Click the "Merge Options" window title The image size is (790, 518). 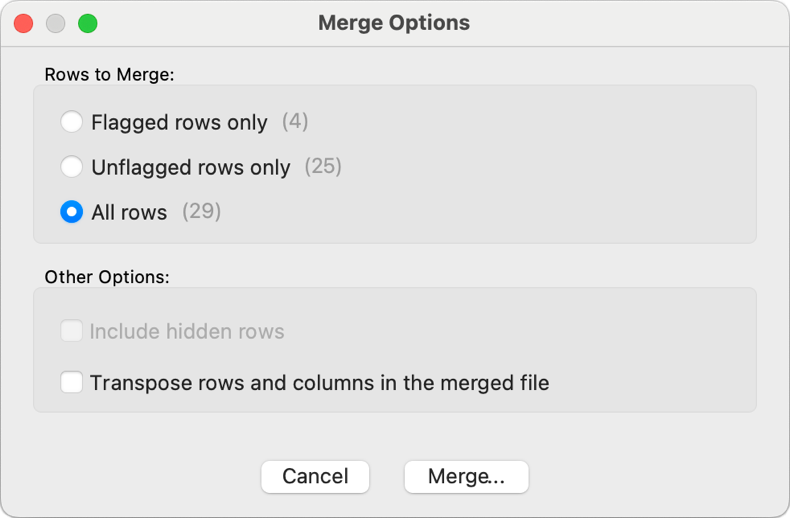(x=394, y=22)
